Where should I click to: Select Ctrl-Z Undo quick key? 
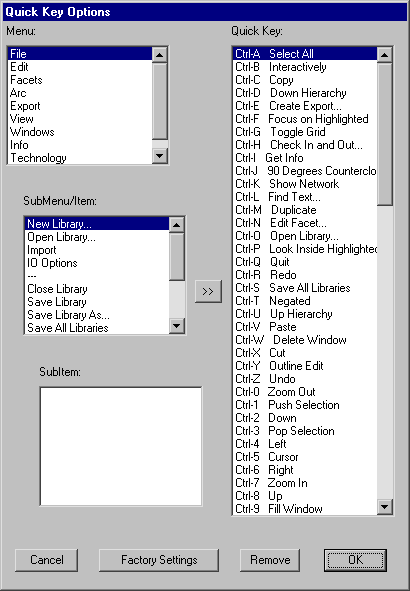(305, 379)
